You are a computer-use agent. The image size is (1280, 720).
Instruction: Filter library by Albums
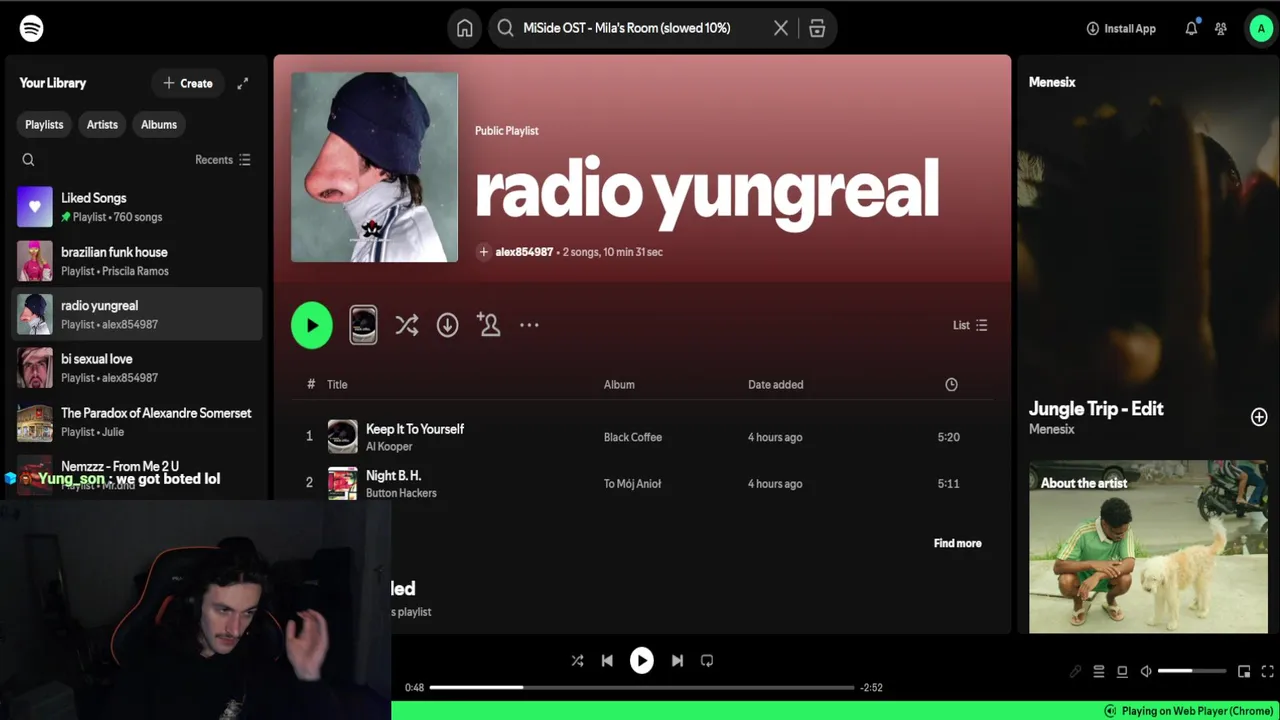tap(159, 125)
